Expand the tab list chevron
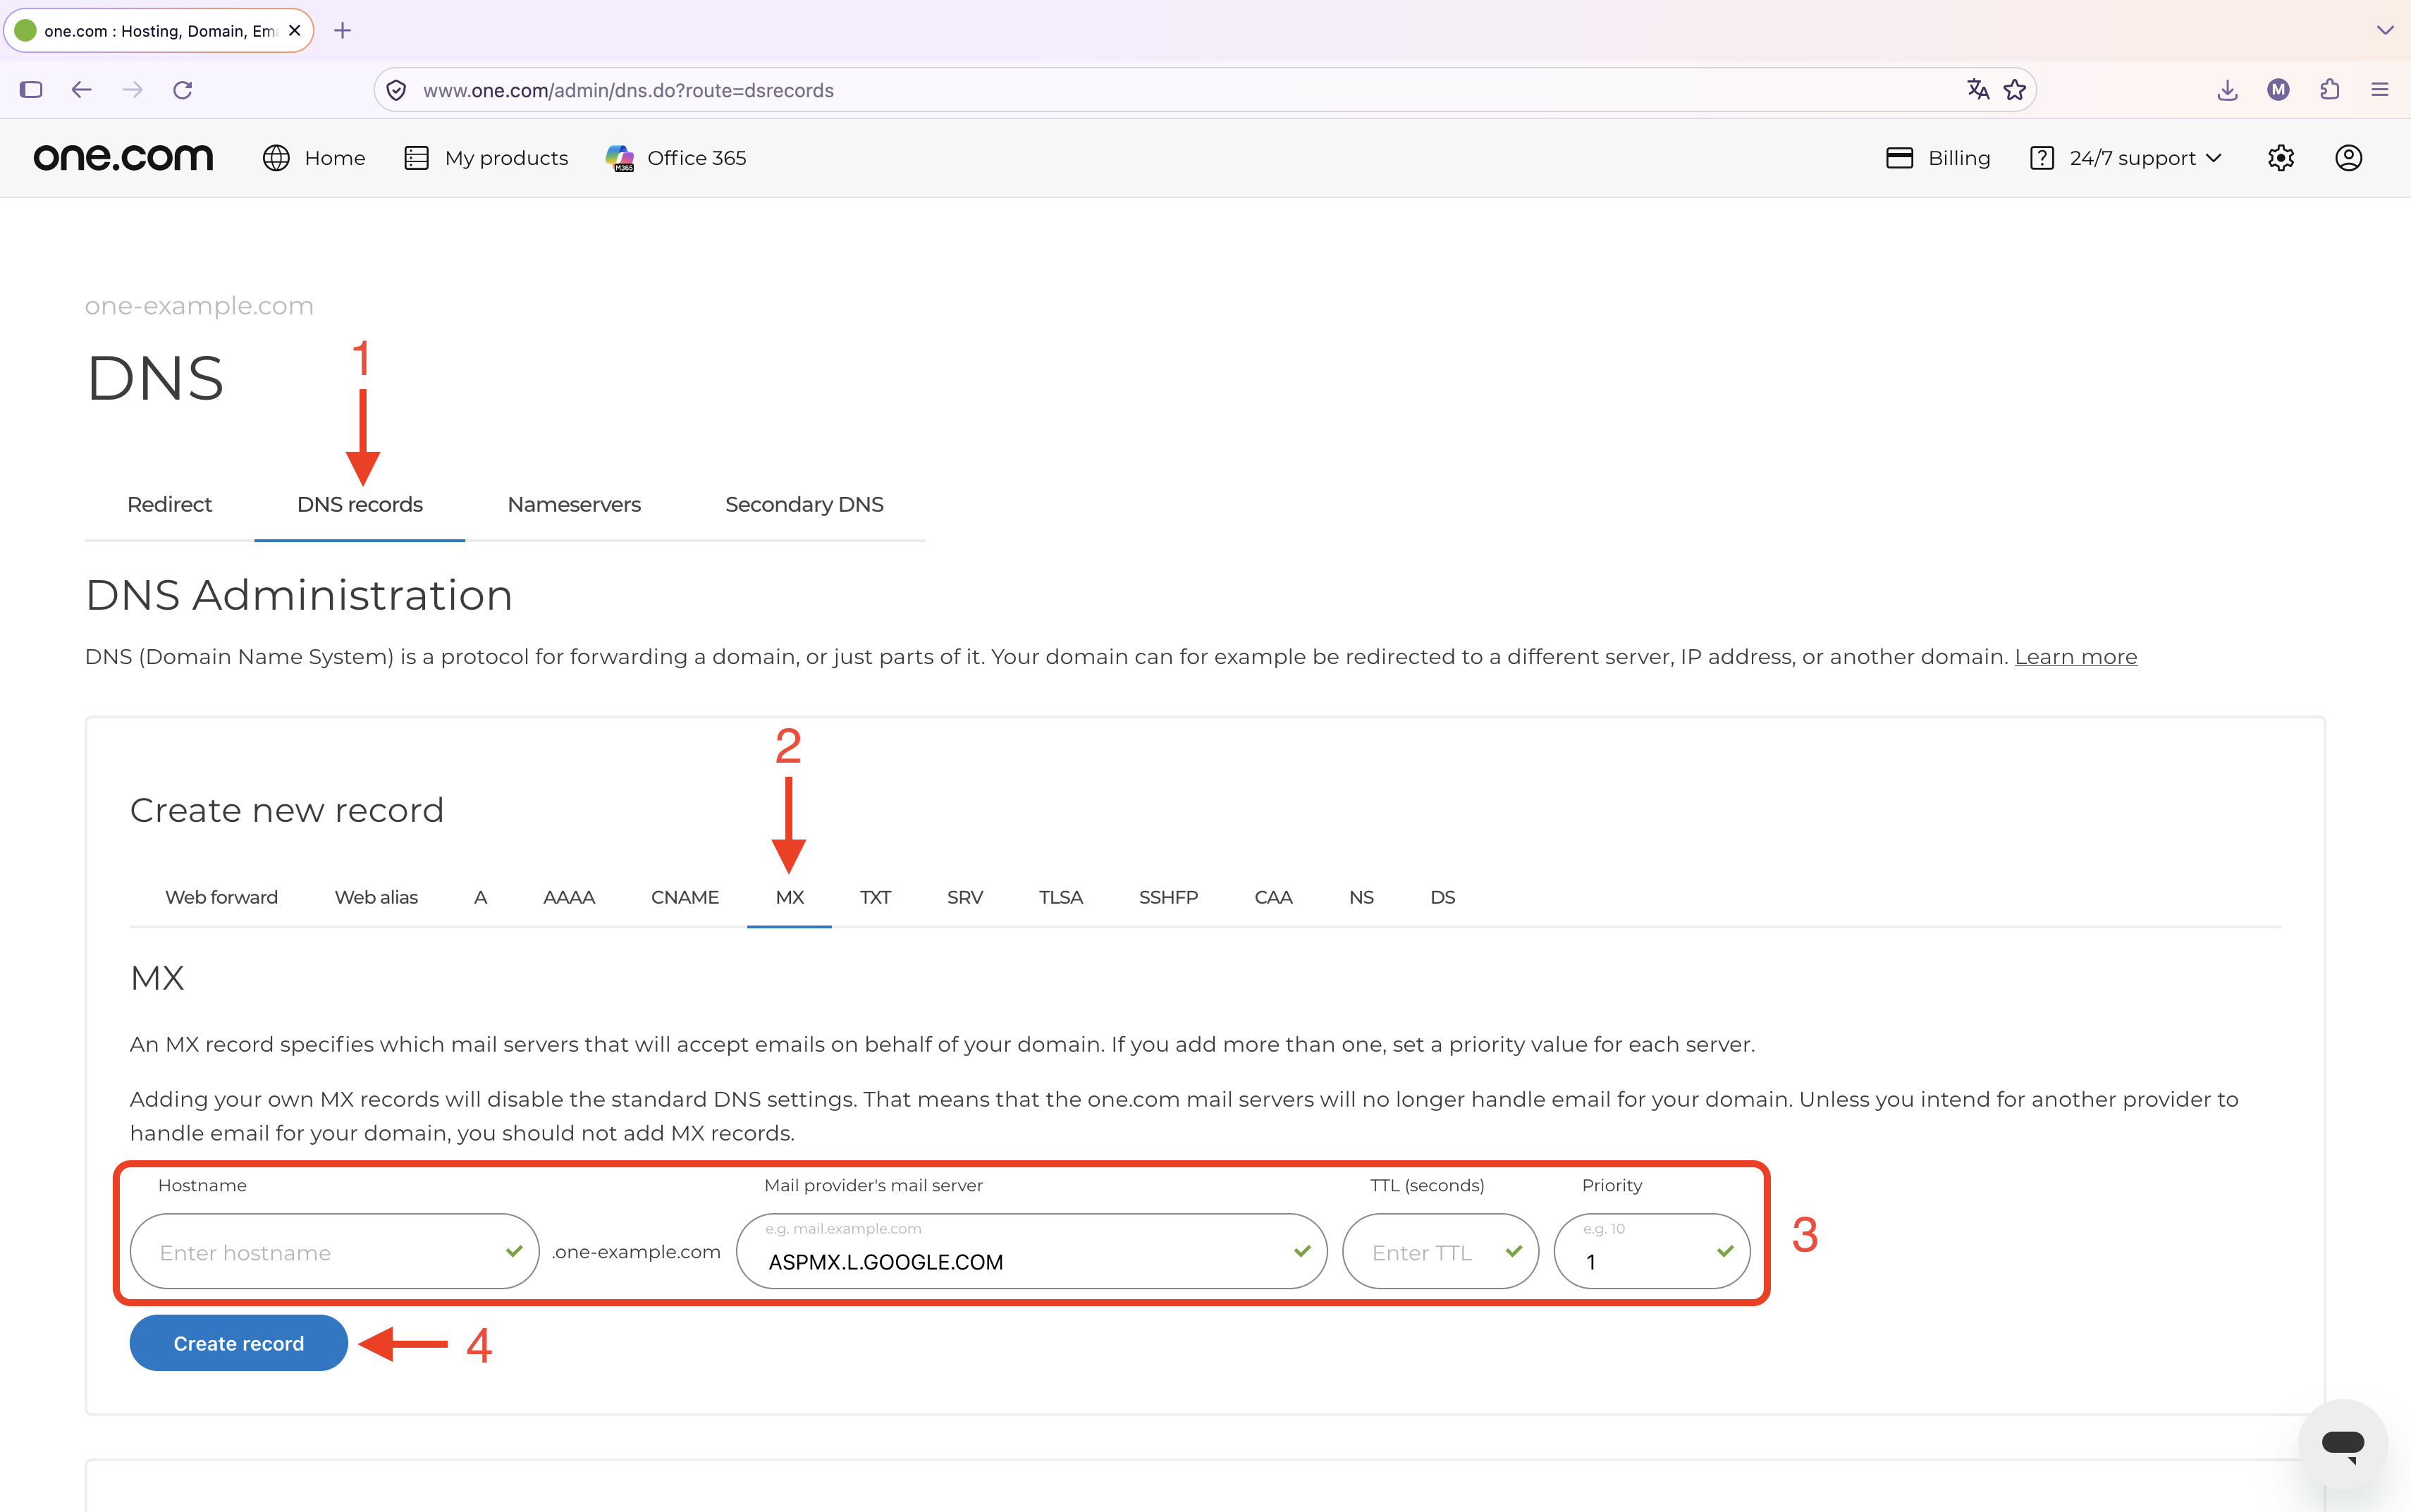 [x=2385, y=31]
